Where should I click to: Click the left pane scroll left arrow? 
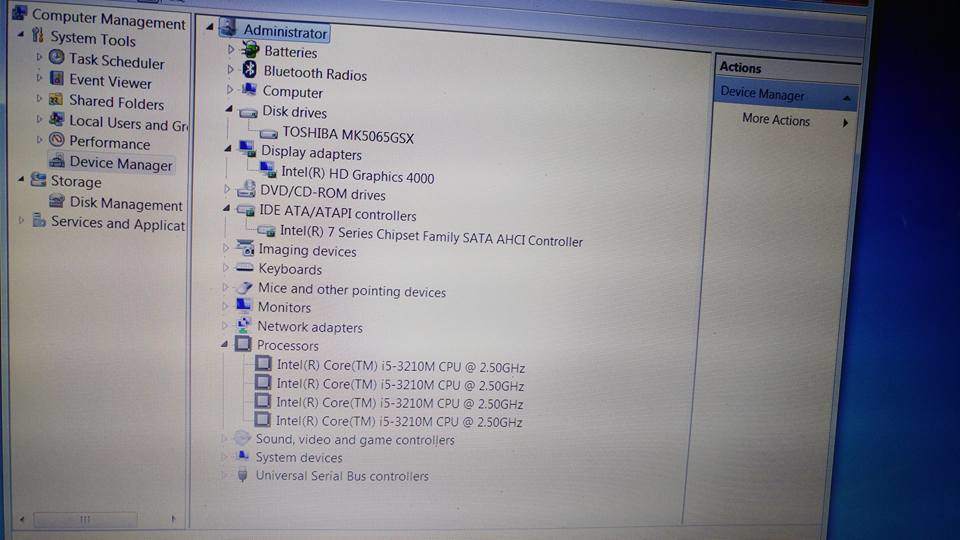click(22, 520)
